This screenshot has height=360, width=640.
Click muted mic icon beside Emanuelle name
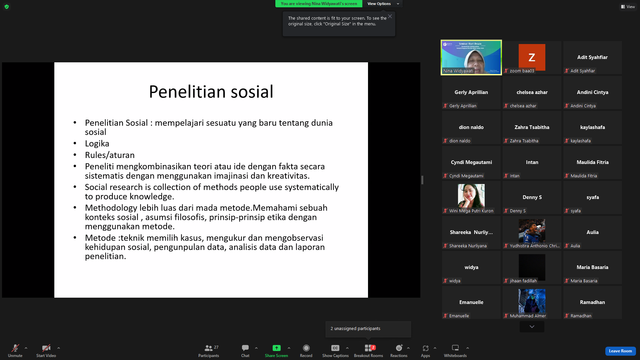[x=445, y=316]
